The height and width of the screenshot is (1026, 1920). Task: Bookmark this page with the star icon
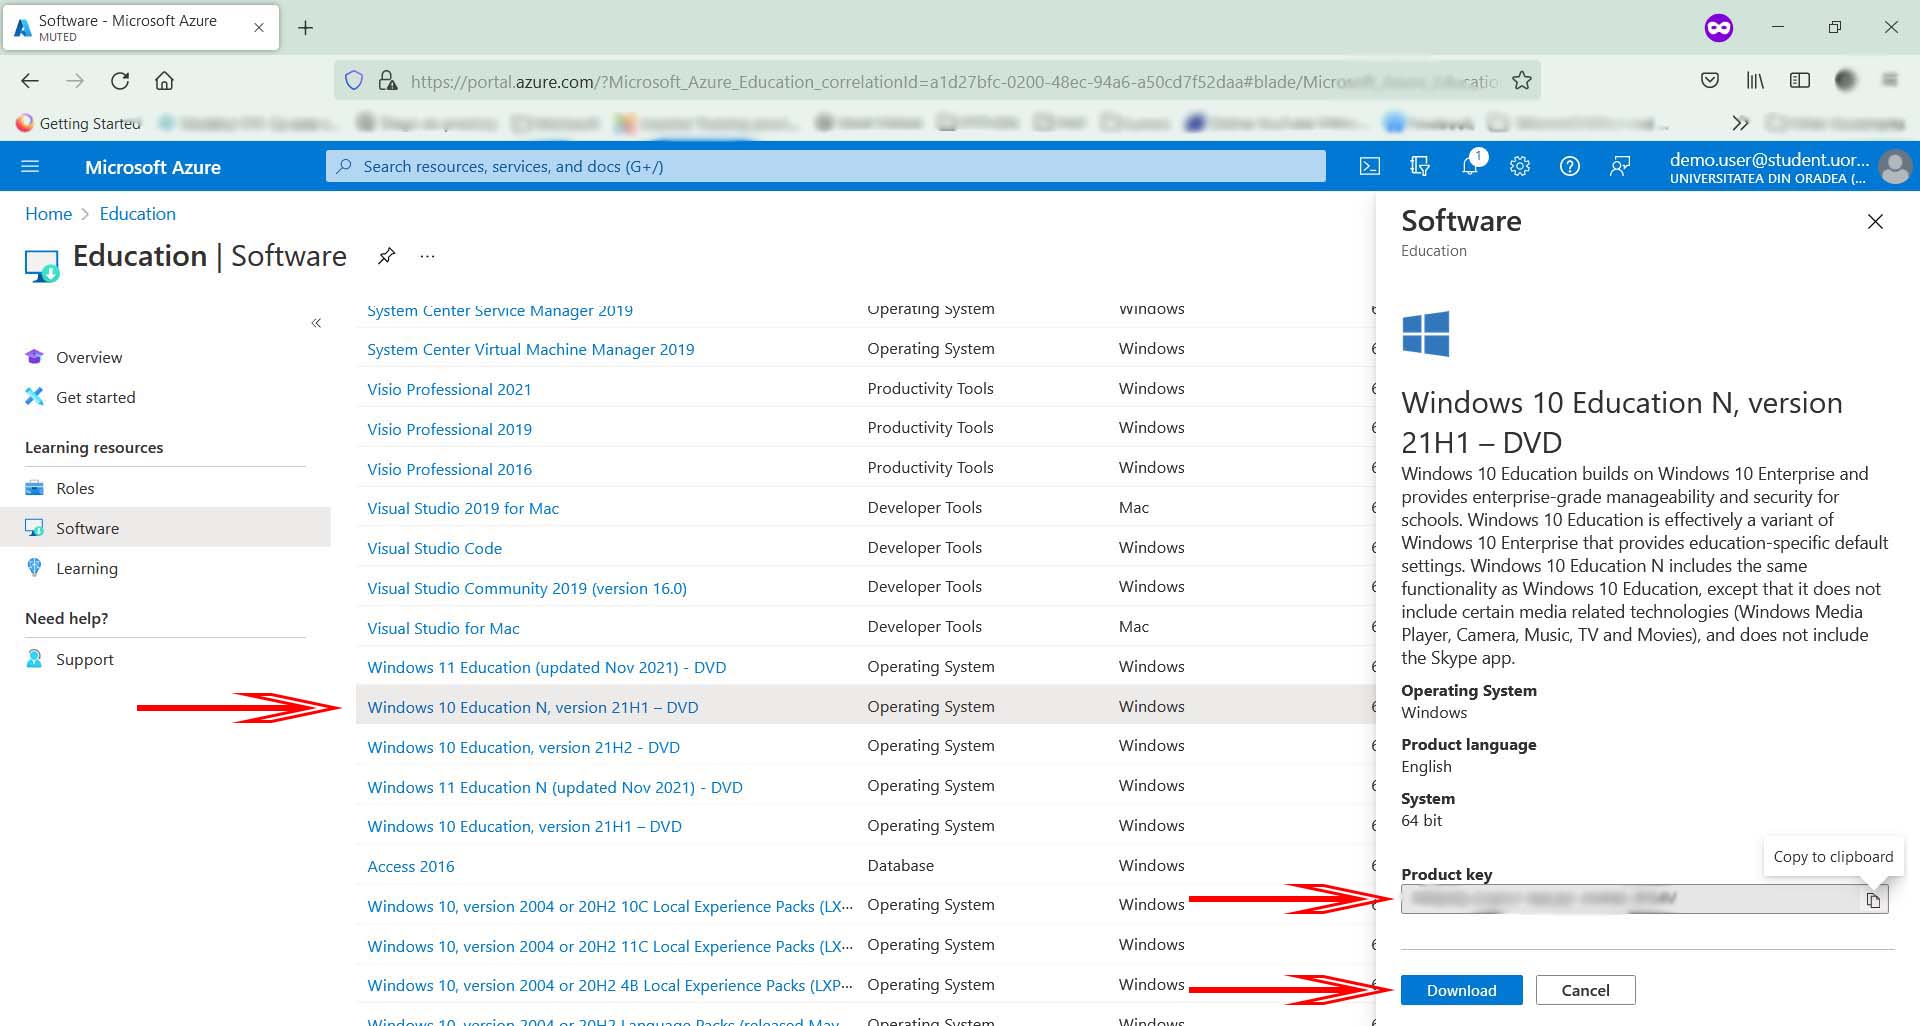[x=1522, y=81]
